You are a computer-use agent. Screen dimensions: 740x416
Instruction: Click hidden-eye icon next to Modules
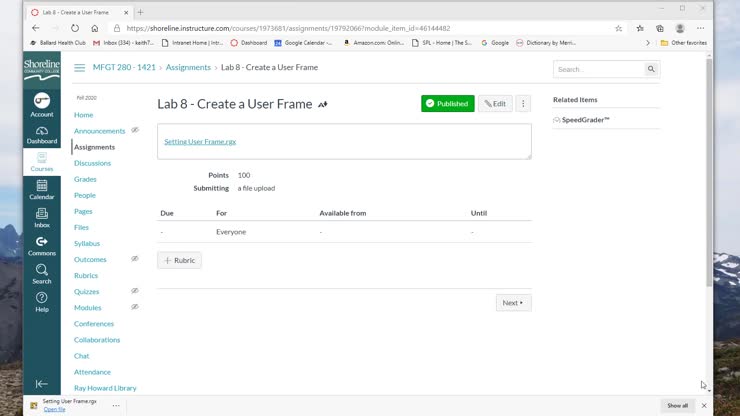pyautogui.click(x=135, y=307)
